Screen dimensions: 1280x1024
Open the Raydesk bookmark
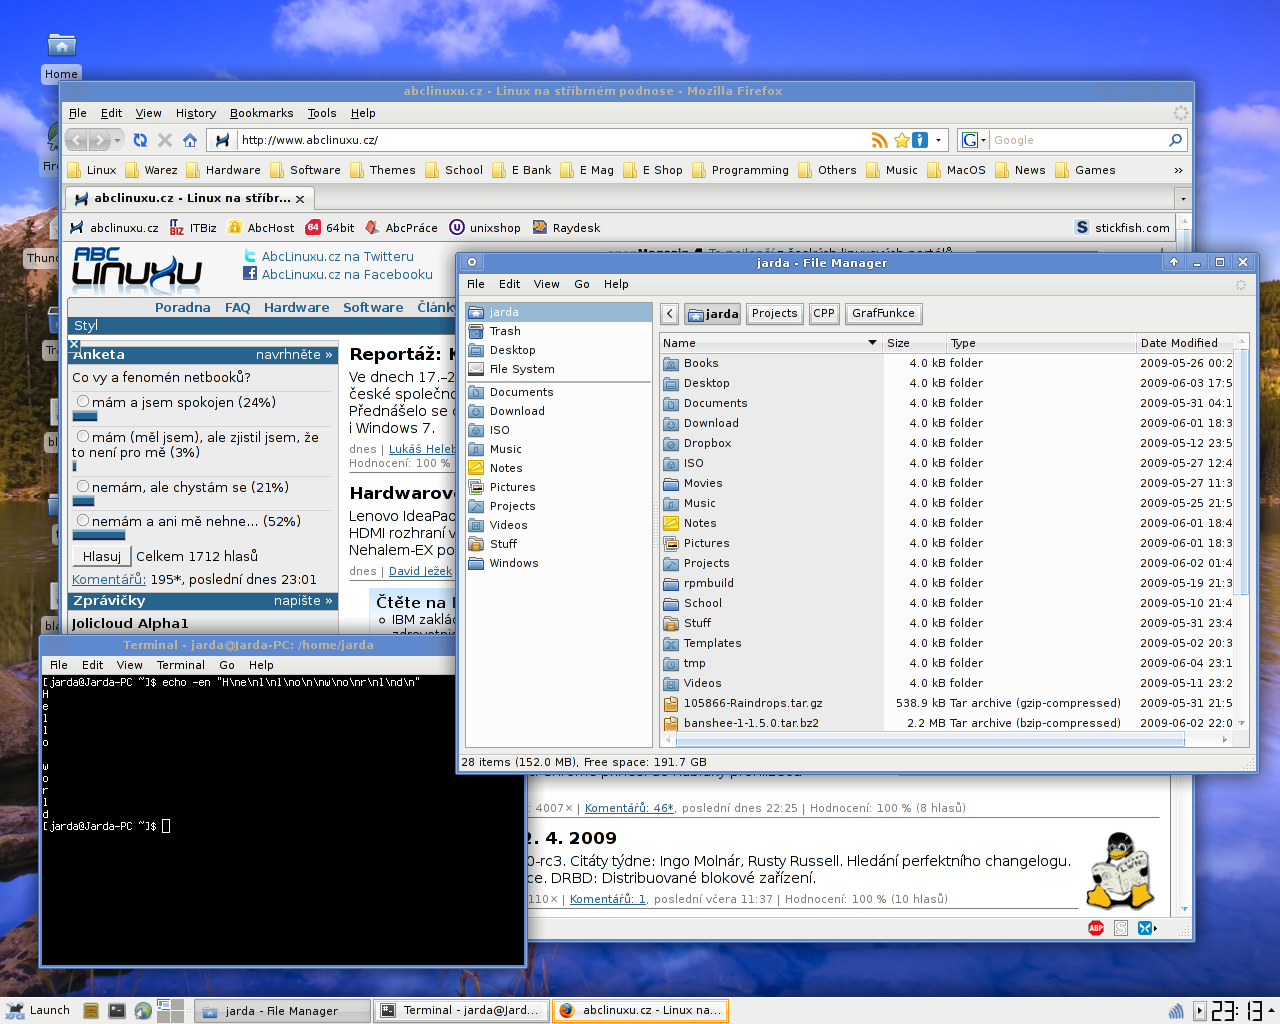(x=566, y=228)
